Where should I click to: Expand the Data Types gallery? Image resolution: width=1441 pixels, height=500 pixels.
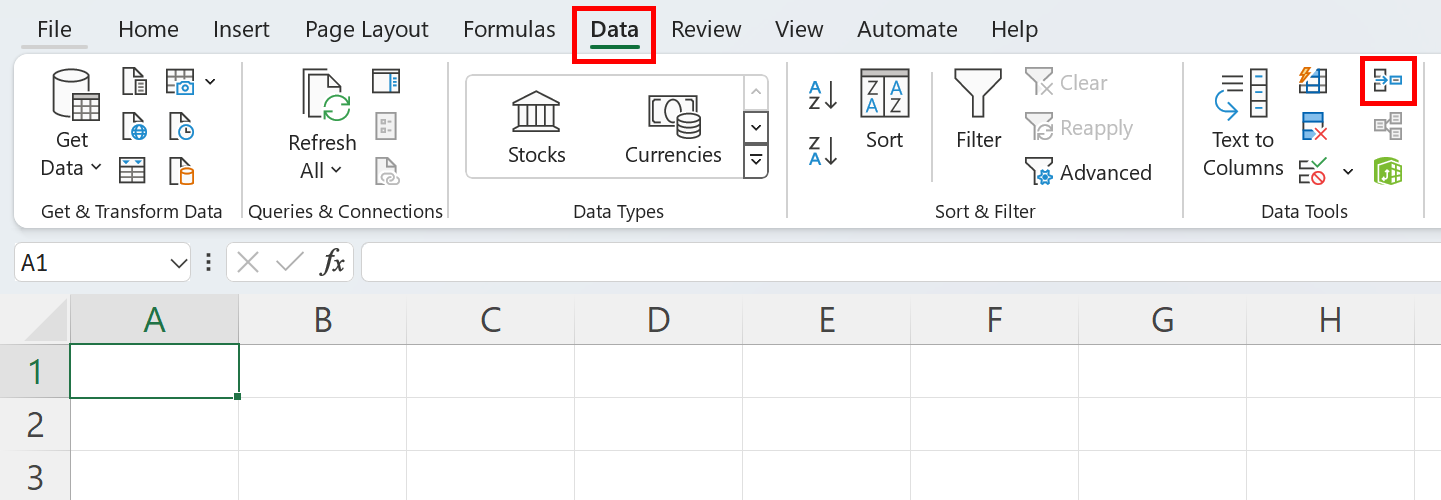pyautogui.click(x=756, y=160)
